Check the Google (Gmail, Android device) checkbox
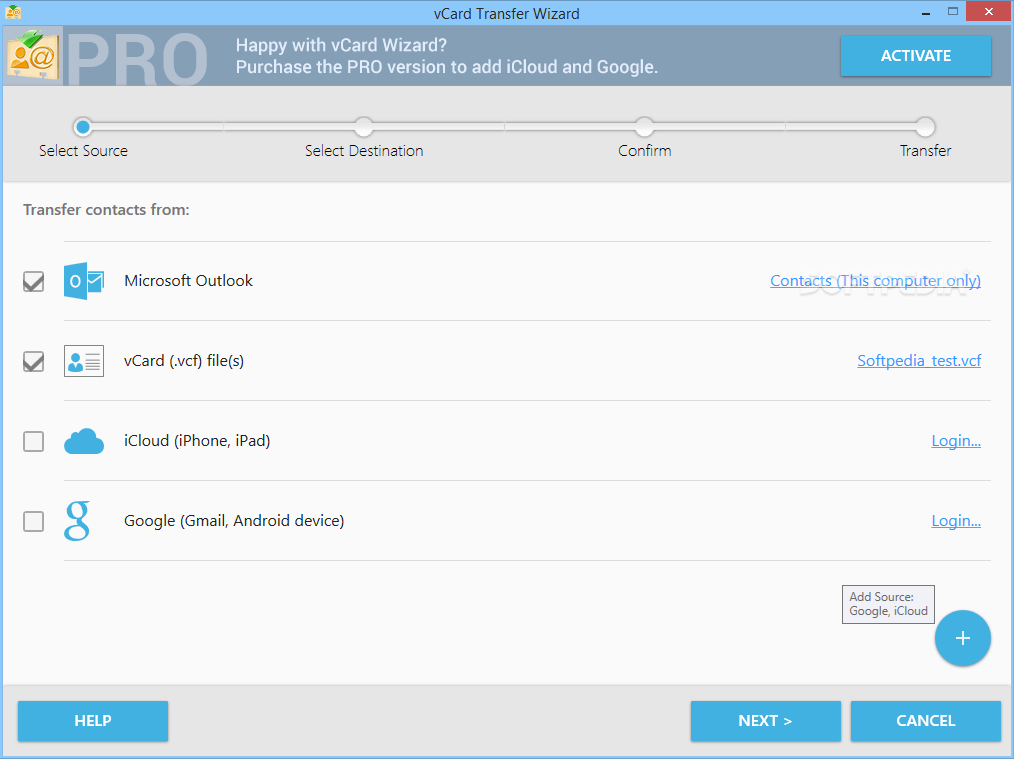The image size is (1014, 759). tap(34, 521)
